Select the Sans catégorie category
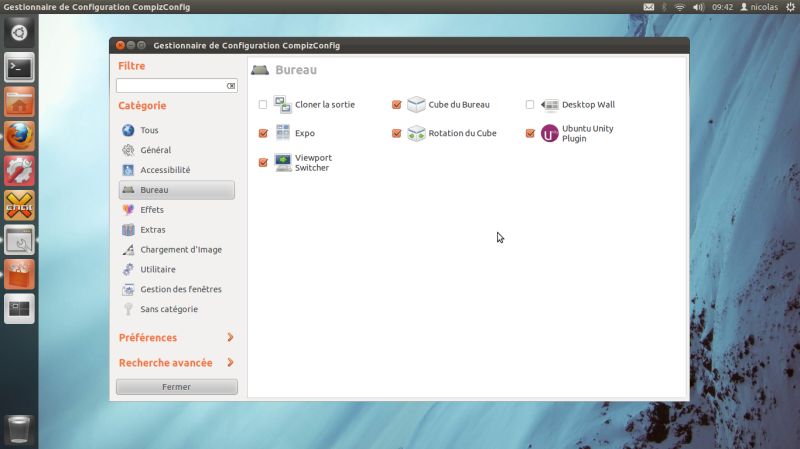The height and width of the screenshot is (449, 800). click(177, 309)
